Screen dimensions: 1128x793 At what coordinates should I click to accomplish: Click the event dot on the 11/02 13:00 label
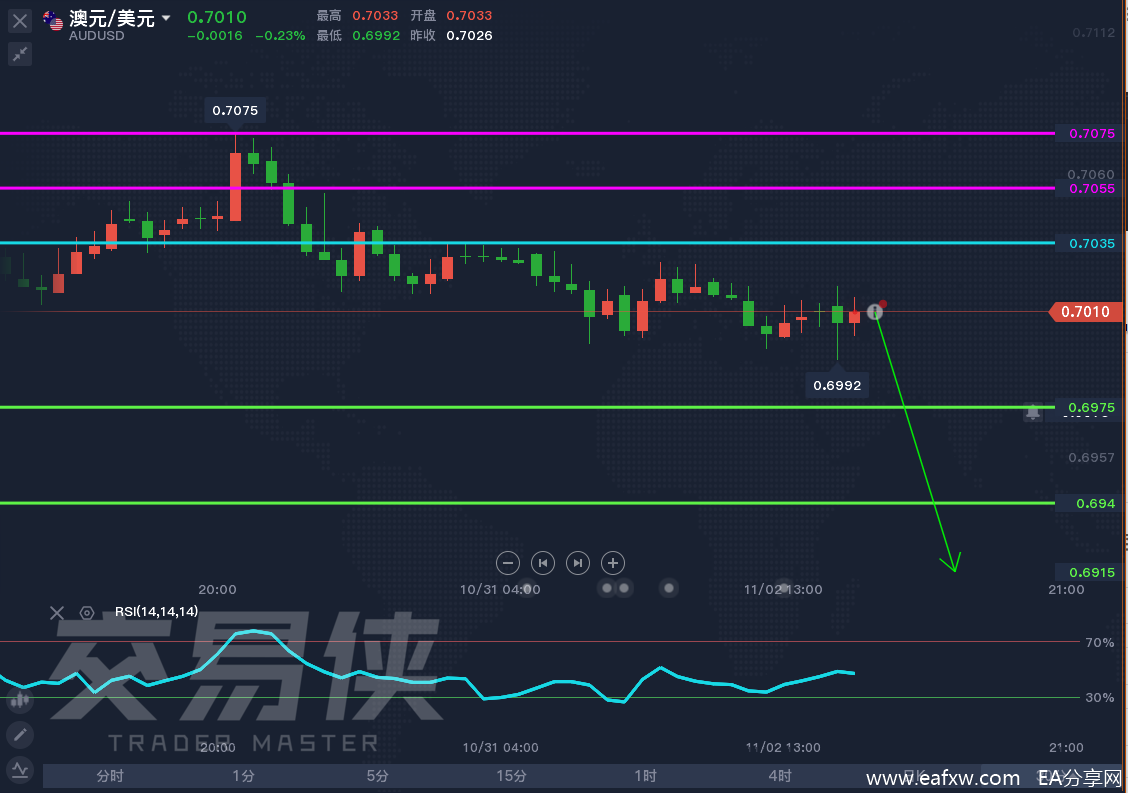coord(784,588)
